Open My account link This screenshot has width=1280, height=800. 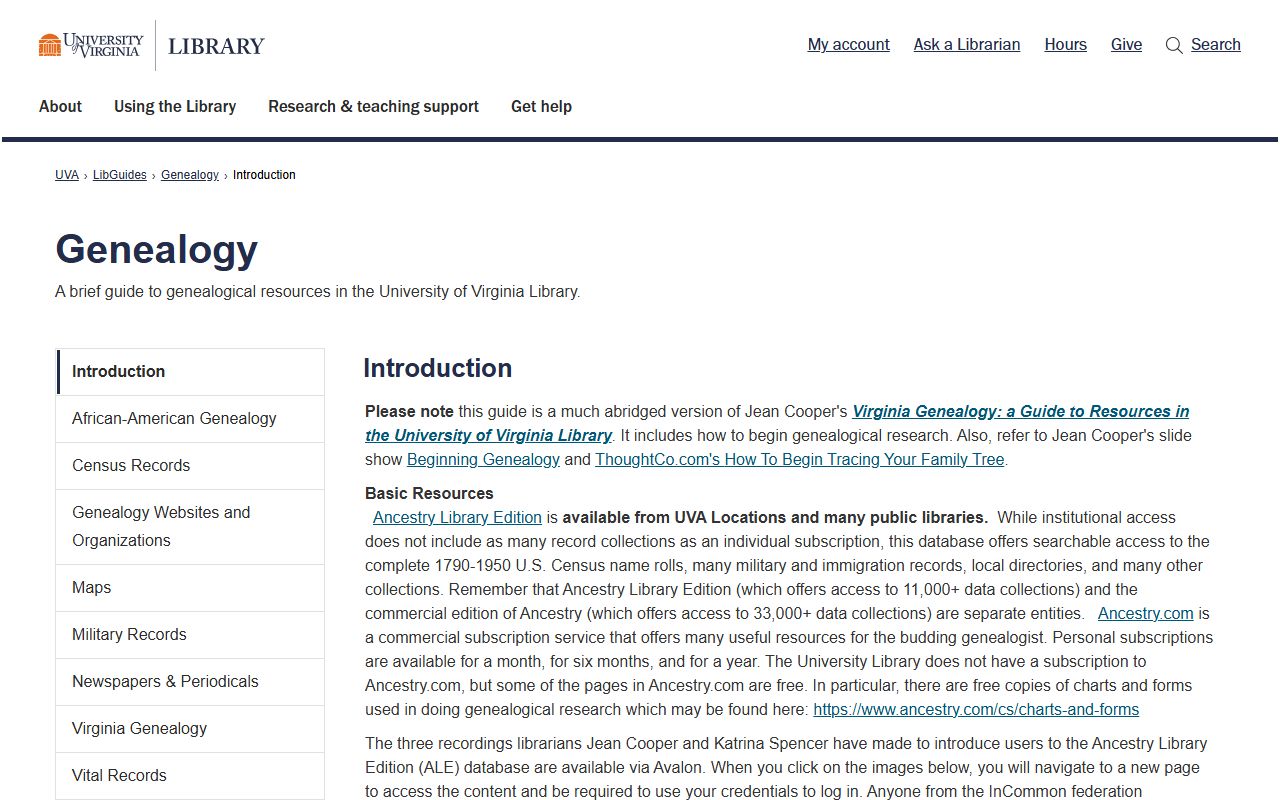(x=848, y=44)
